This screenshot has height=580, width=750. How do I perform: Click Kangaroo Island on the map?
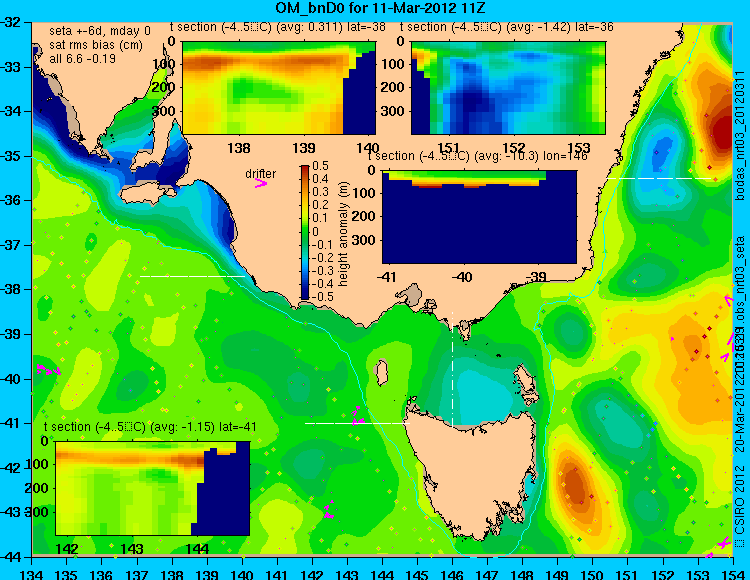[149, 193]
